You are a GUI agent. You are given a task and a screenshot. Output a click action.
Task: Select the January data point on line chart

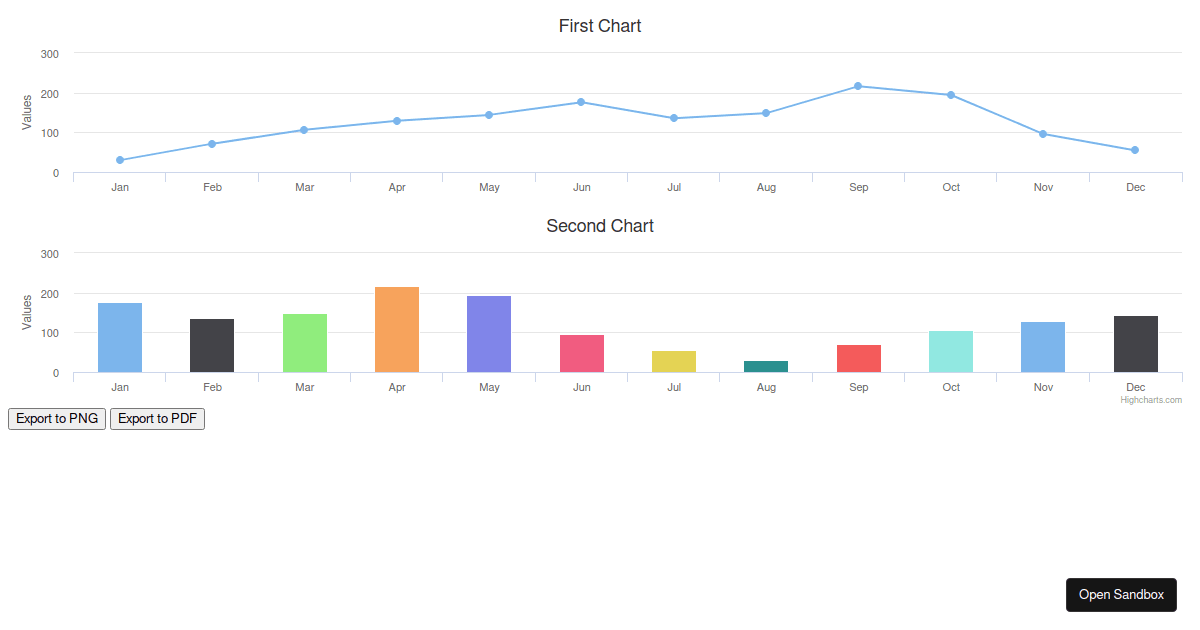[120, 160]
